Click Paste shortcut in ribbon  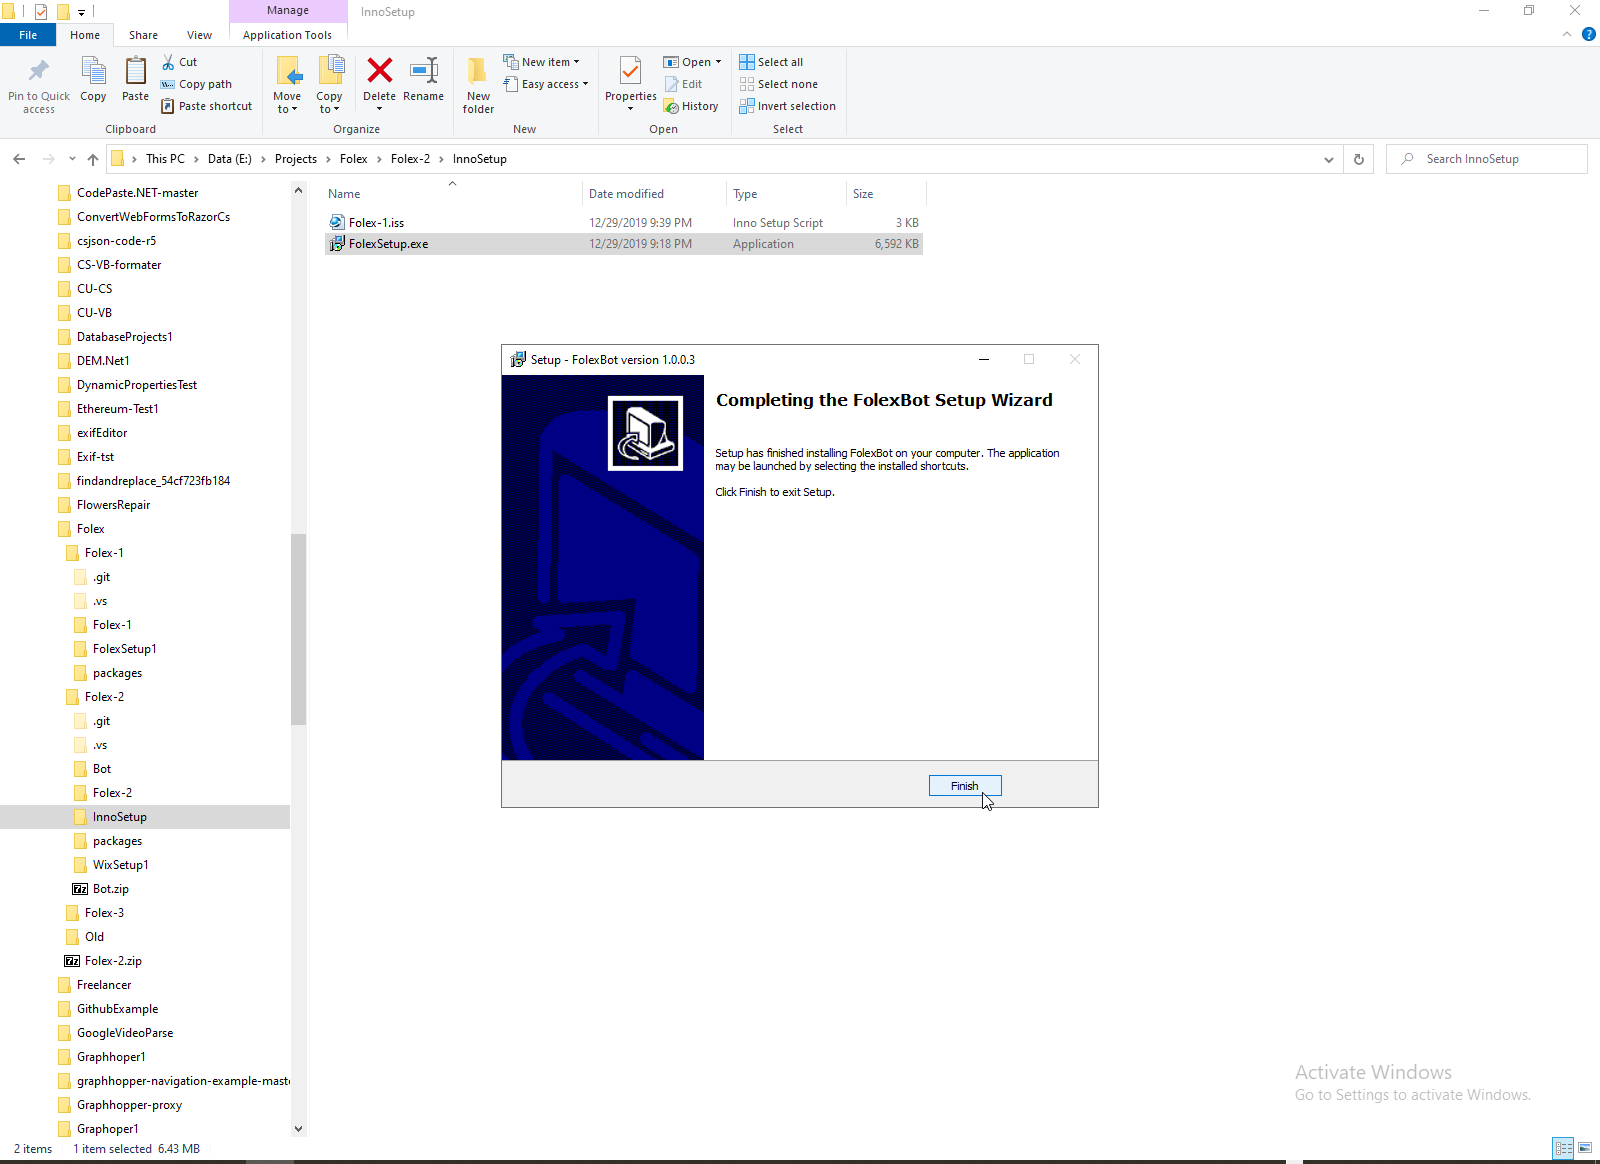tap(207, 106)
